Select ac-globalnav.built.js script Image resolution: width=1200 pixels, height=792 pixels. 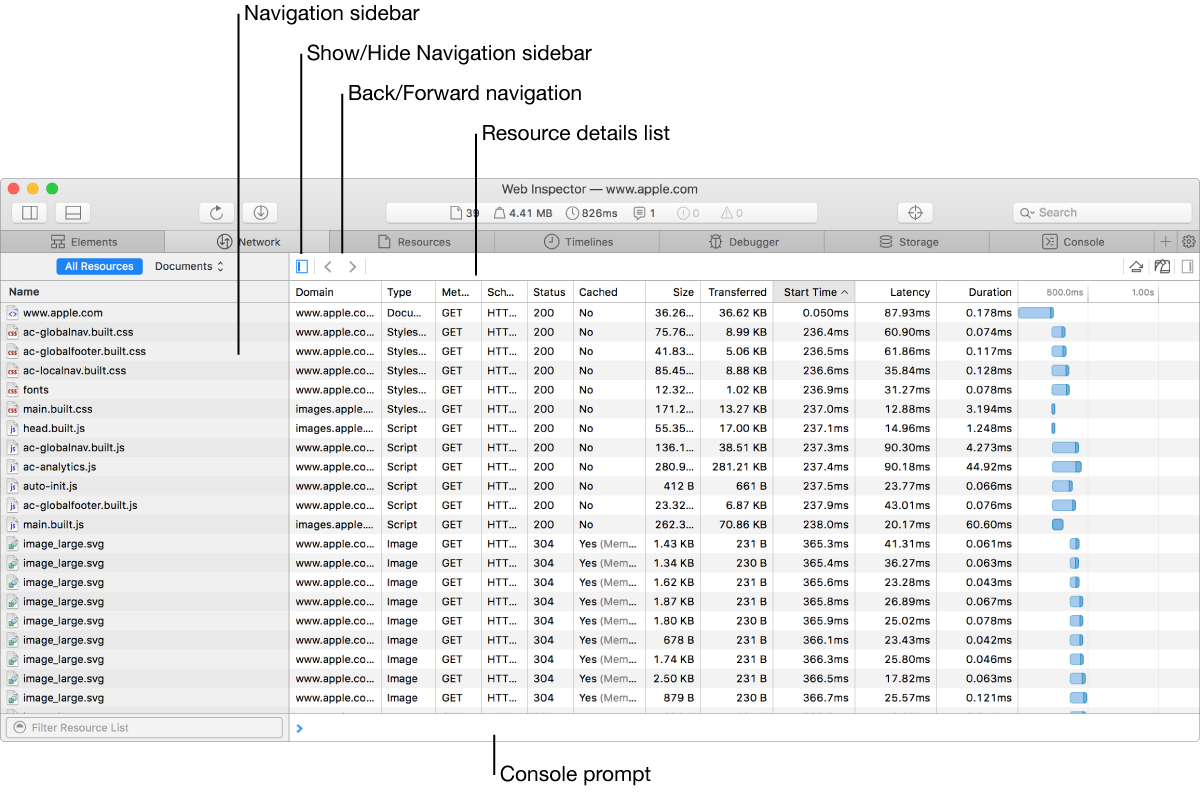(144, 447)
